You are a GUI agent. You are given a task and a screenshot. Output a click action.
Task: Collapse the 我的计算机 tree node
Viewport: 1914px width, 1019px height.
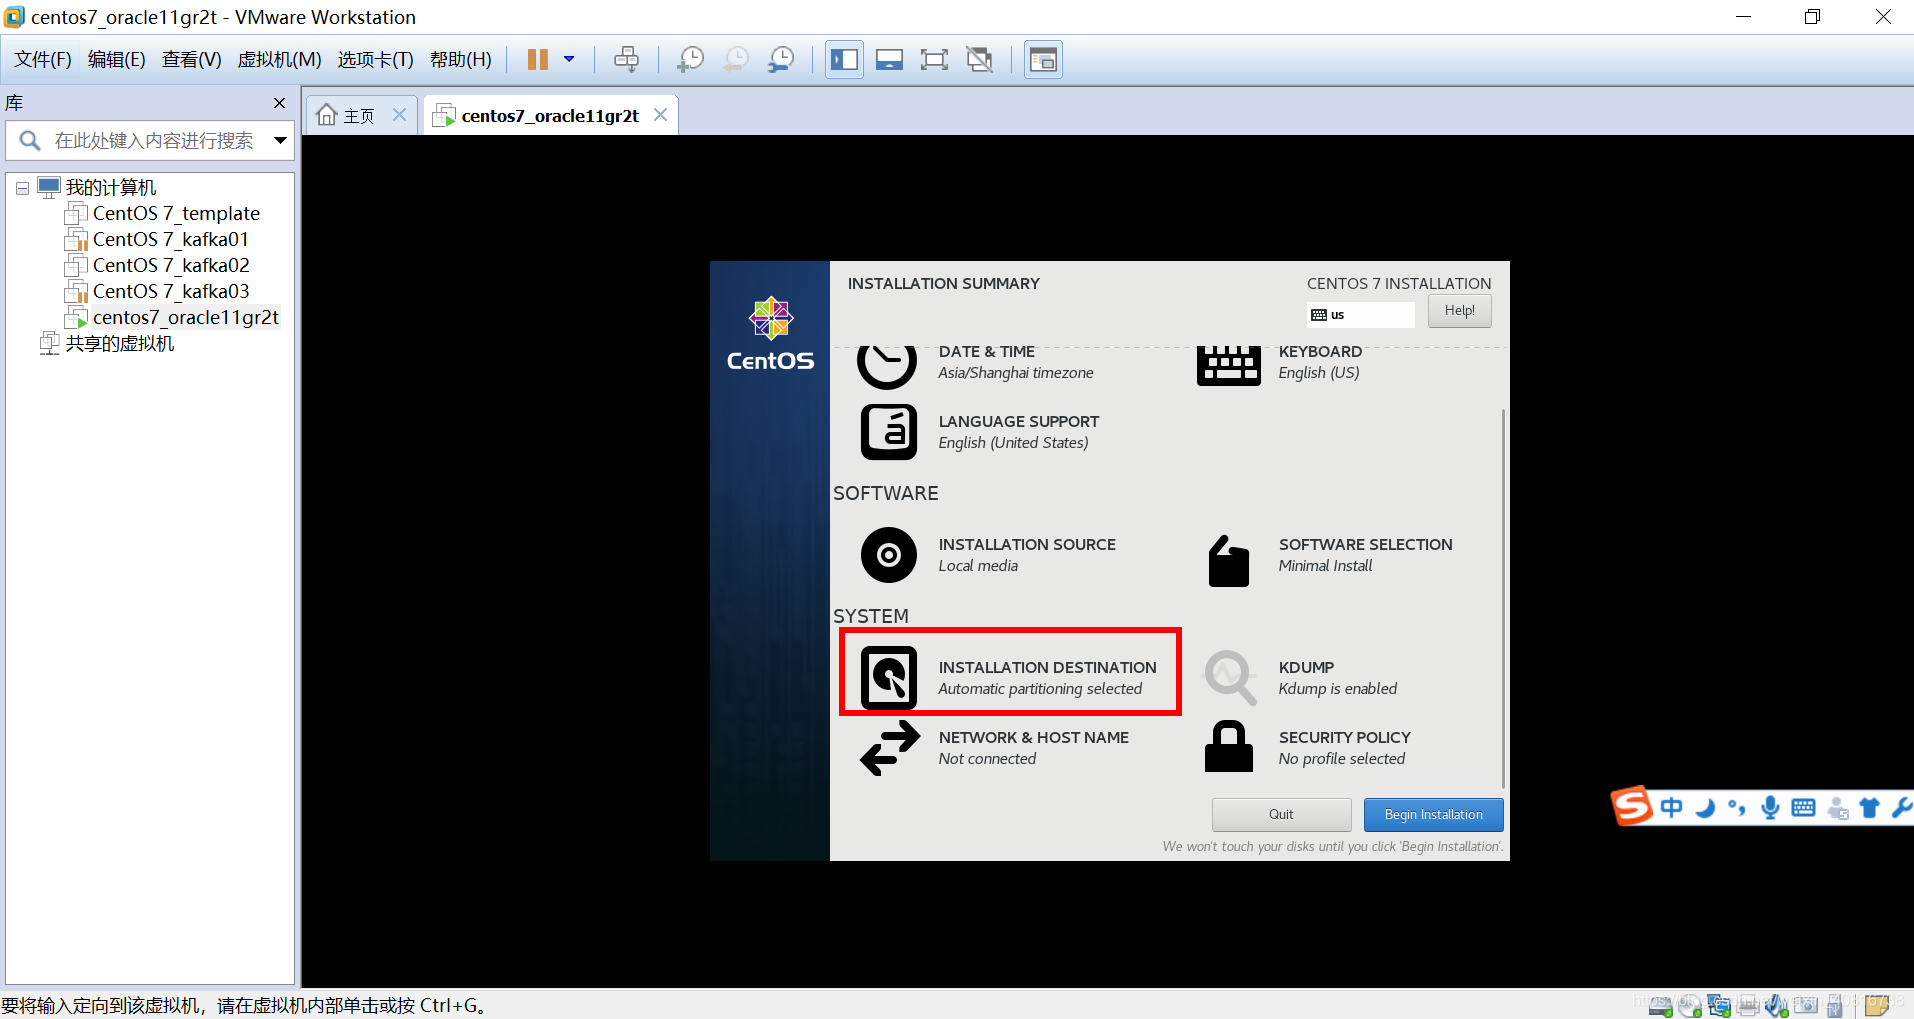[x=22, y=188]
